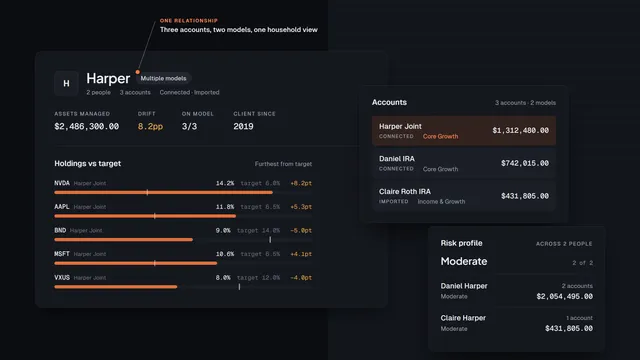Select the AAPL ticker label
640x360 pixels.
62,207
